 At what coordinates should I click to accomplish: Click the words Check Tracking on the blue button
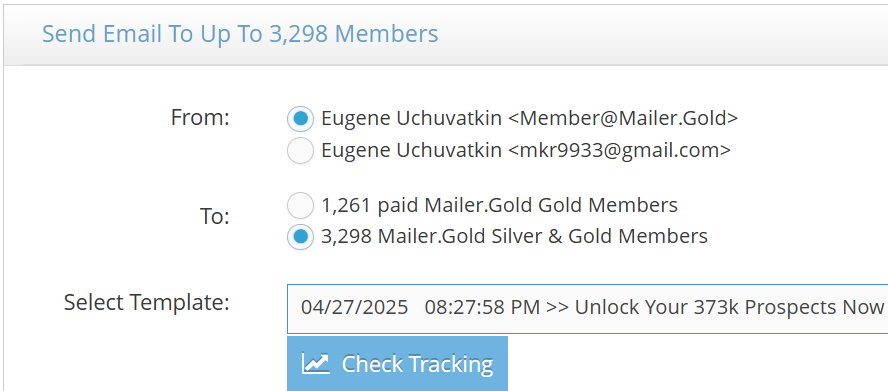[x=417, y=364]
